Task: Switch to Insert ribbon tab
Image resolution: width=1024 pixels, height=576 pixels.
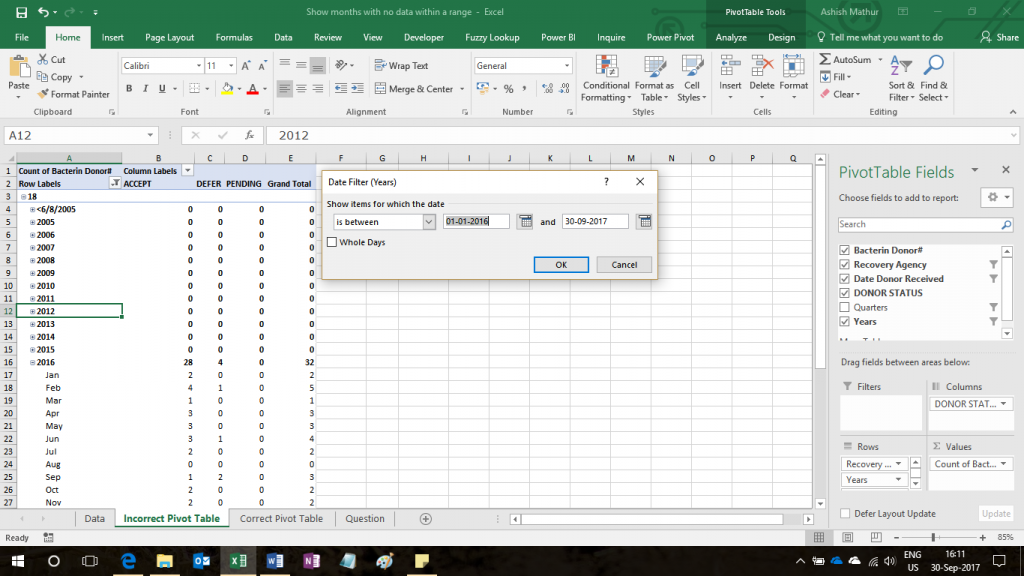Action: (x=112, y=37)
